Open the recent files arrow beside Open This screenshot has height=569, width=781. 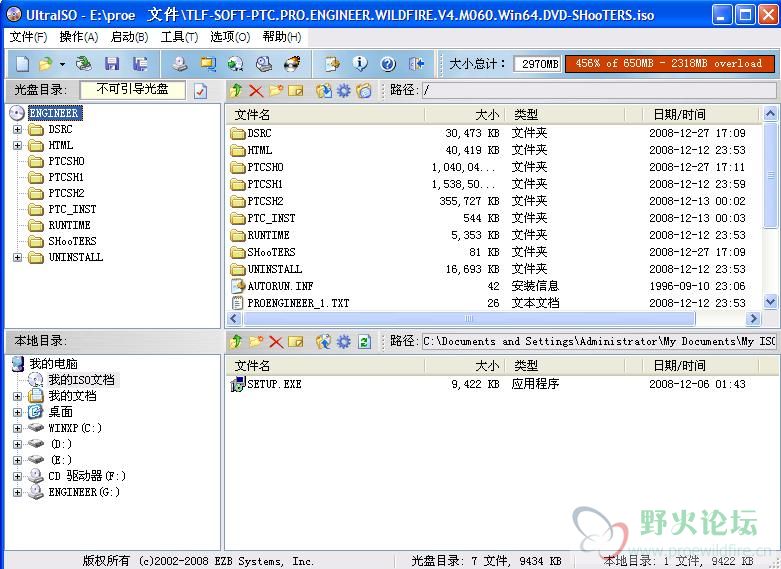[62, 64]
